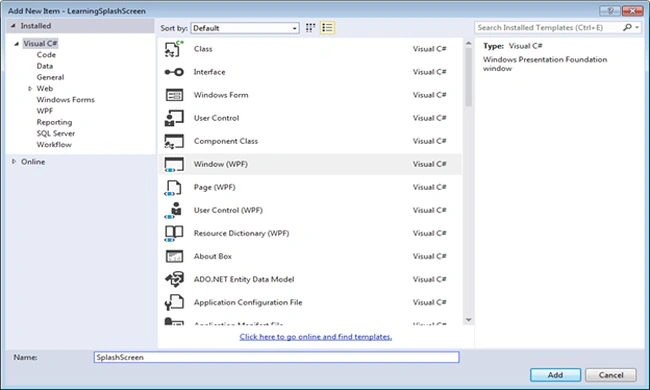
Task: Open the go online and find templates link
Action: (315, 337)
